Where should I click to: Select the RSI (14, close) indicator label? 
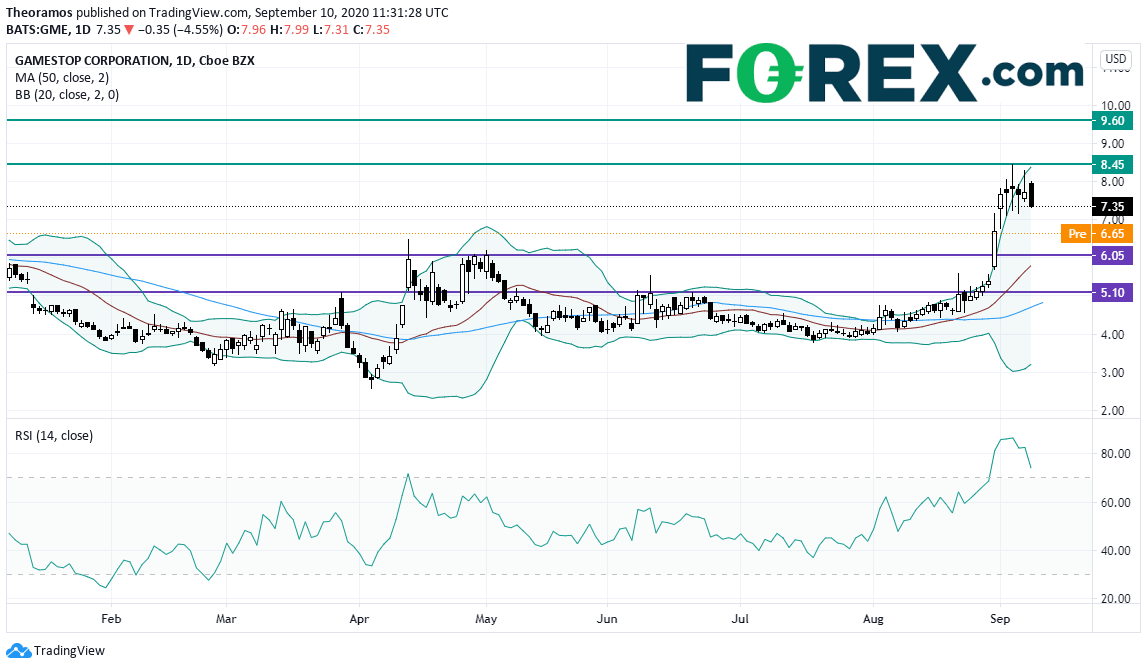tap(54, 436)
